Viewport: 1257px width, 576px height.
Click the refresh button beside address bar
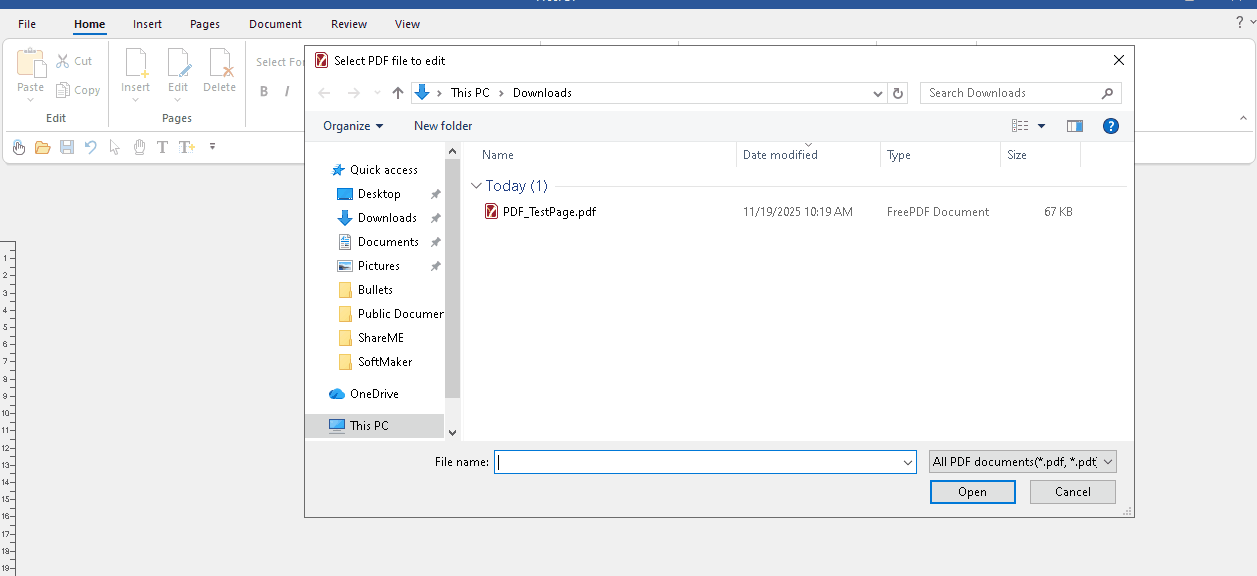pyautogui.click(x=898, y=93)
